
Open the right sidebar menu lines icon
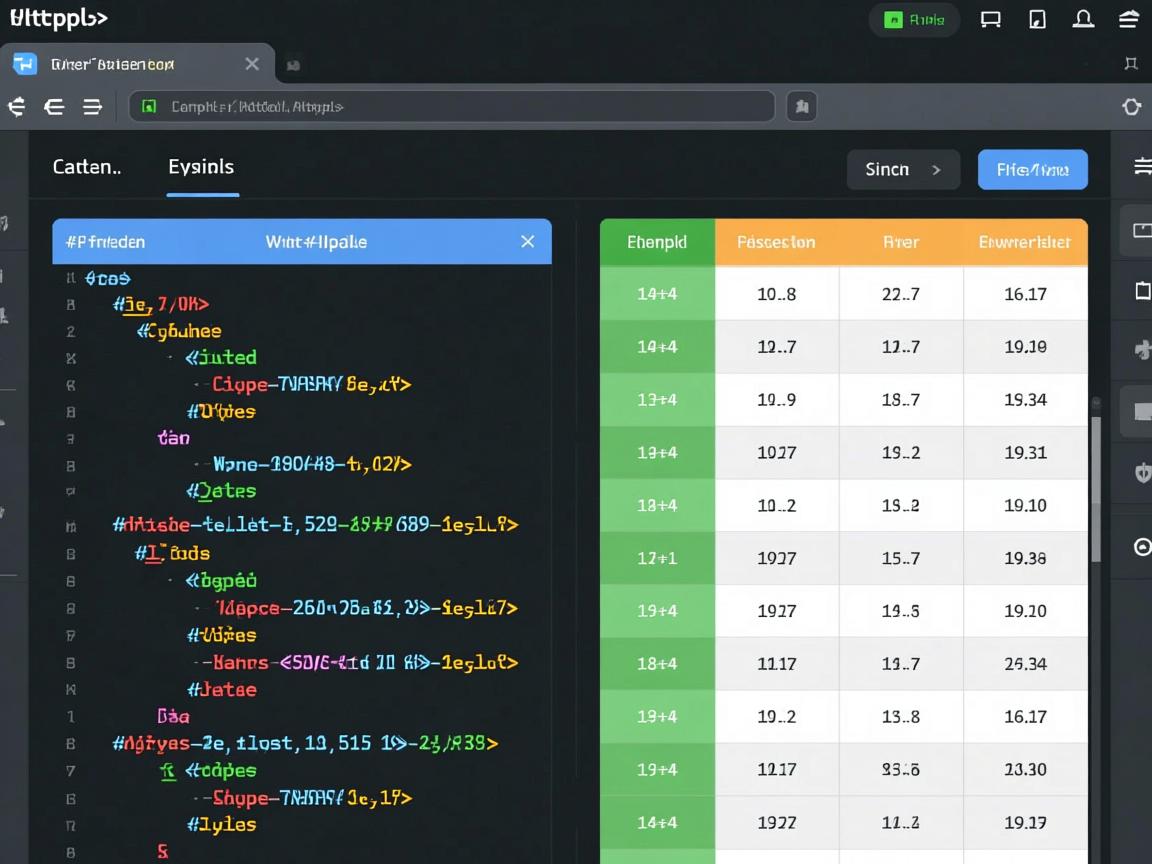pyautogui.click(x=1142, y=167)
